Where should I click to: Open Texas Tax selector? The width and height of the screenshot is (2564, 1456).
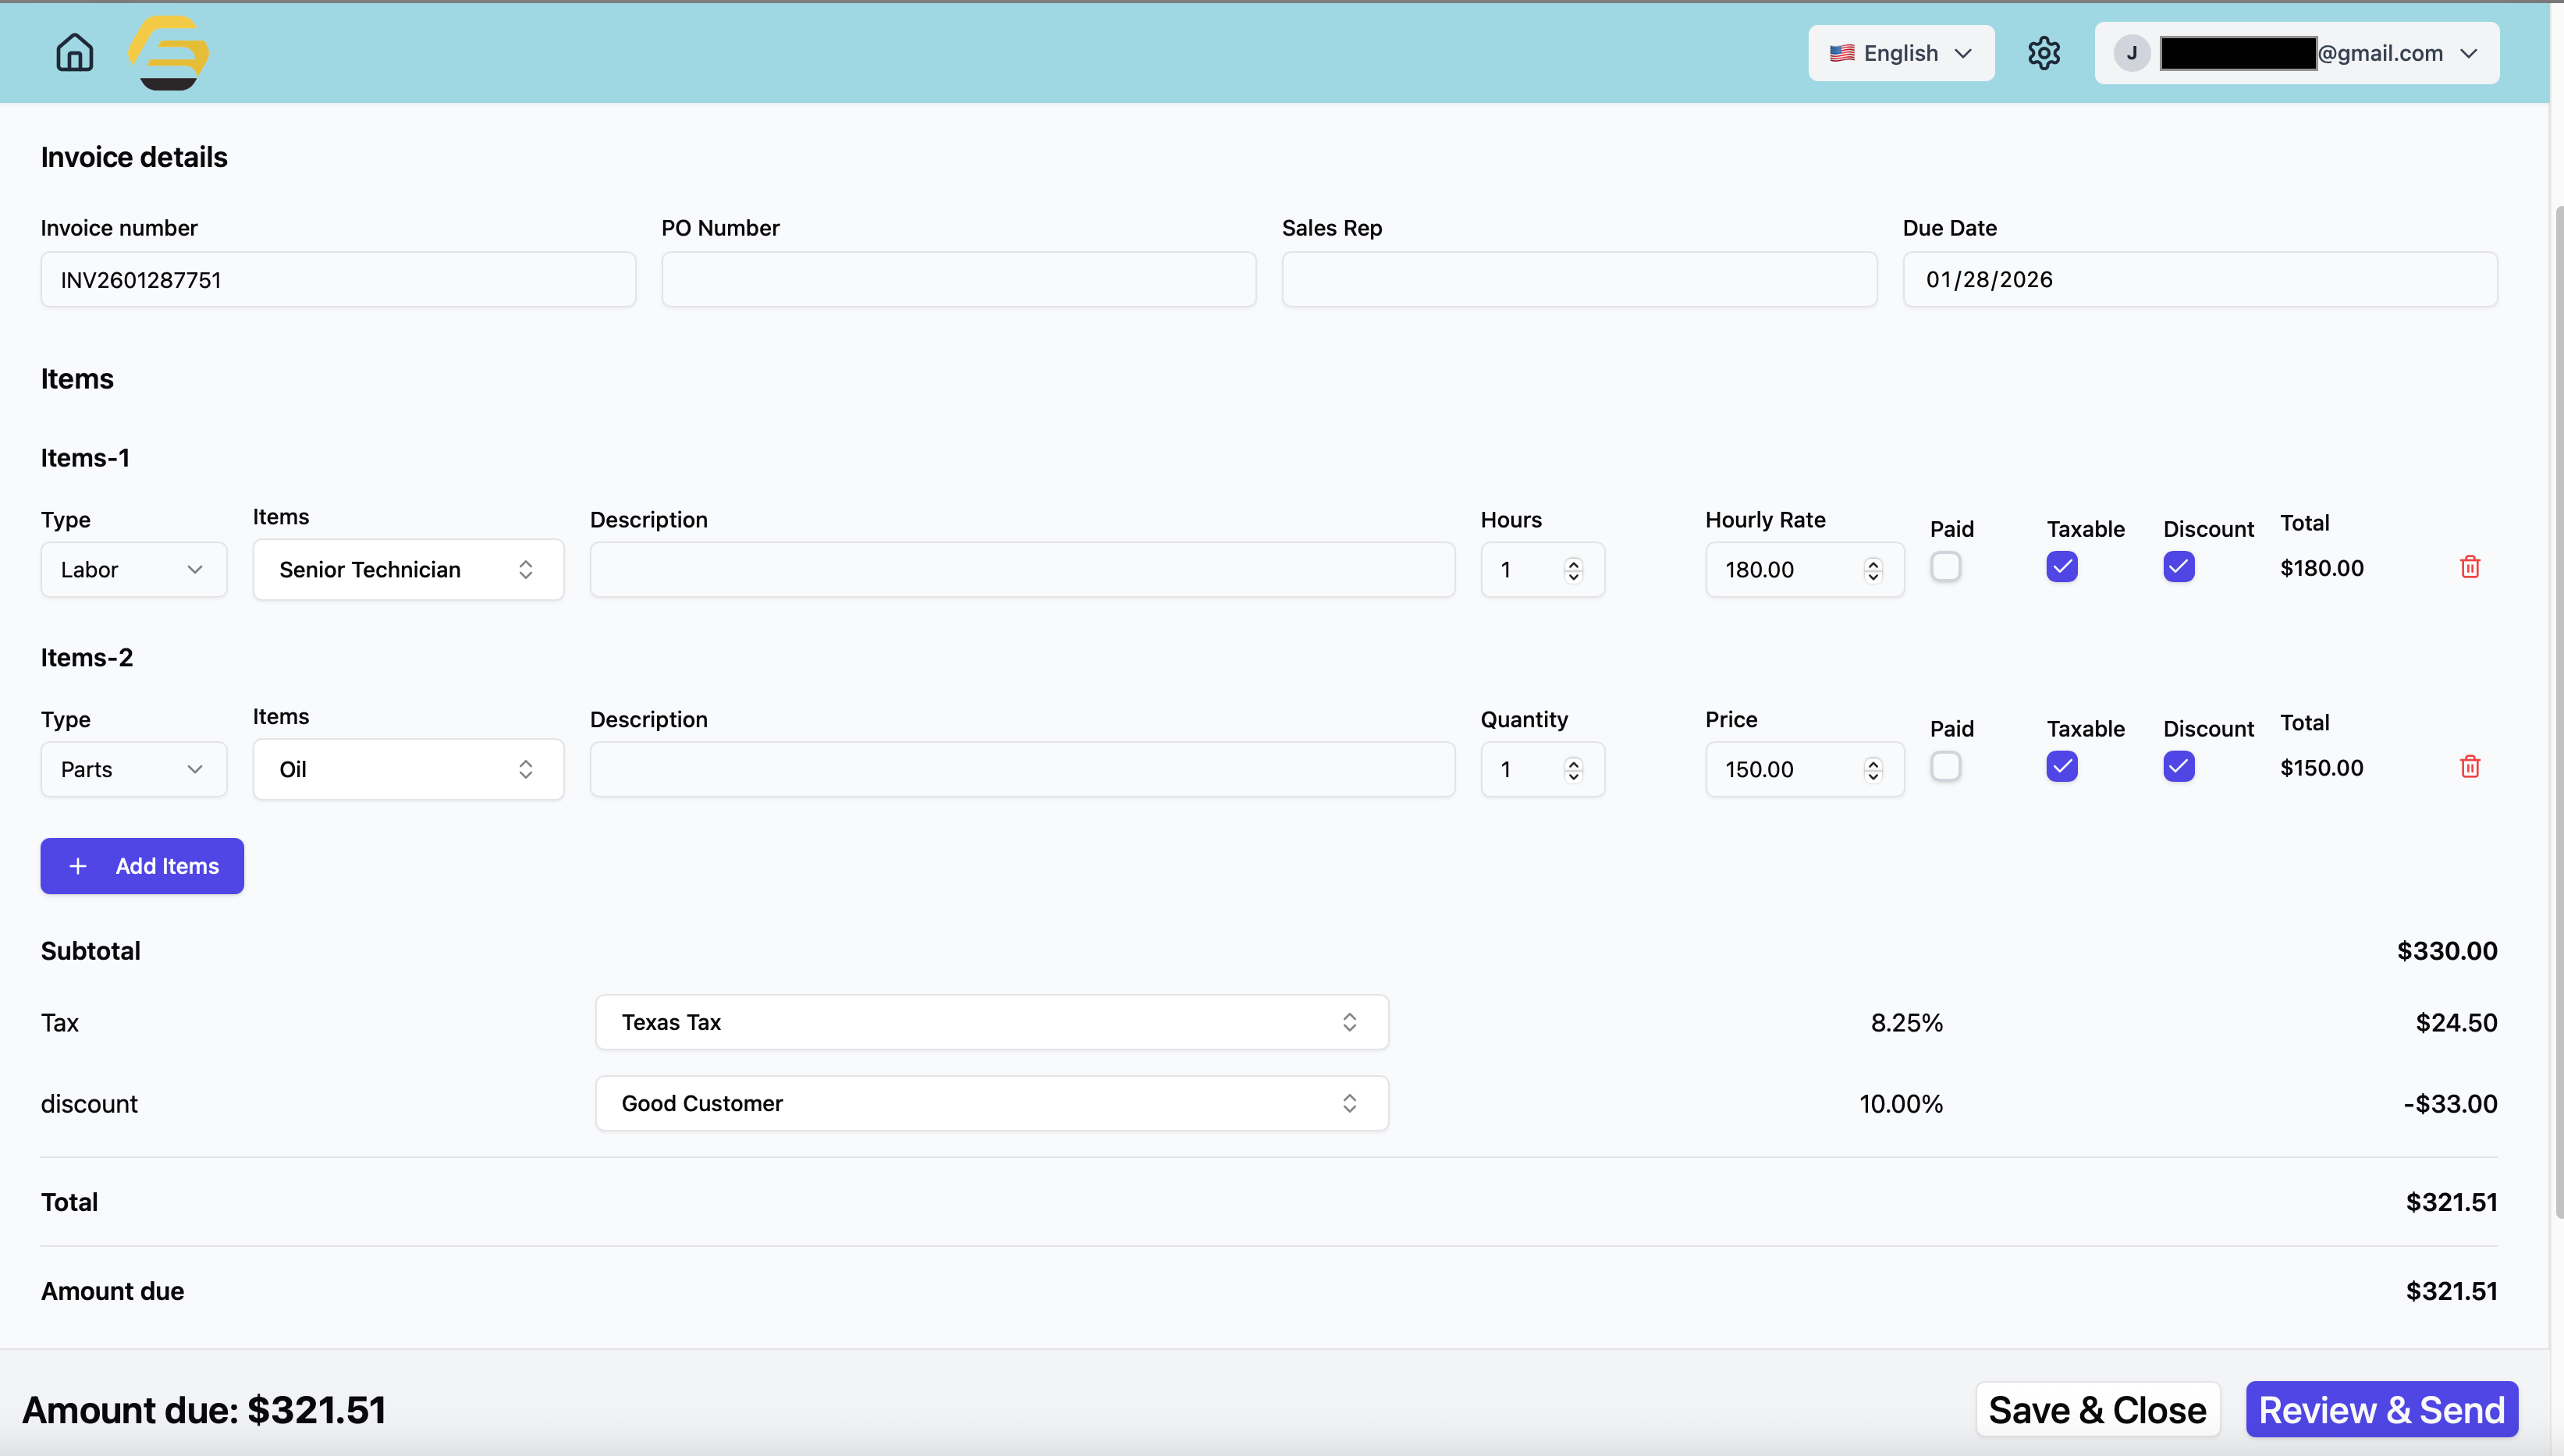991,1022
